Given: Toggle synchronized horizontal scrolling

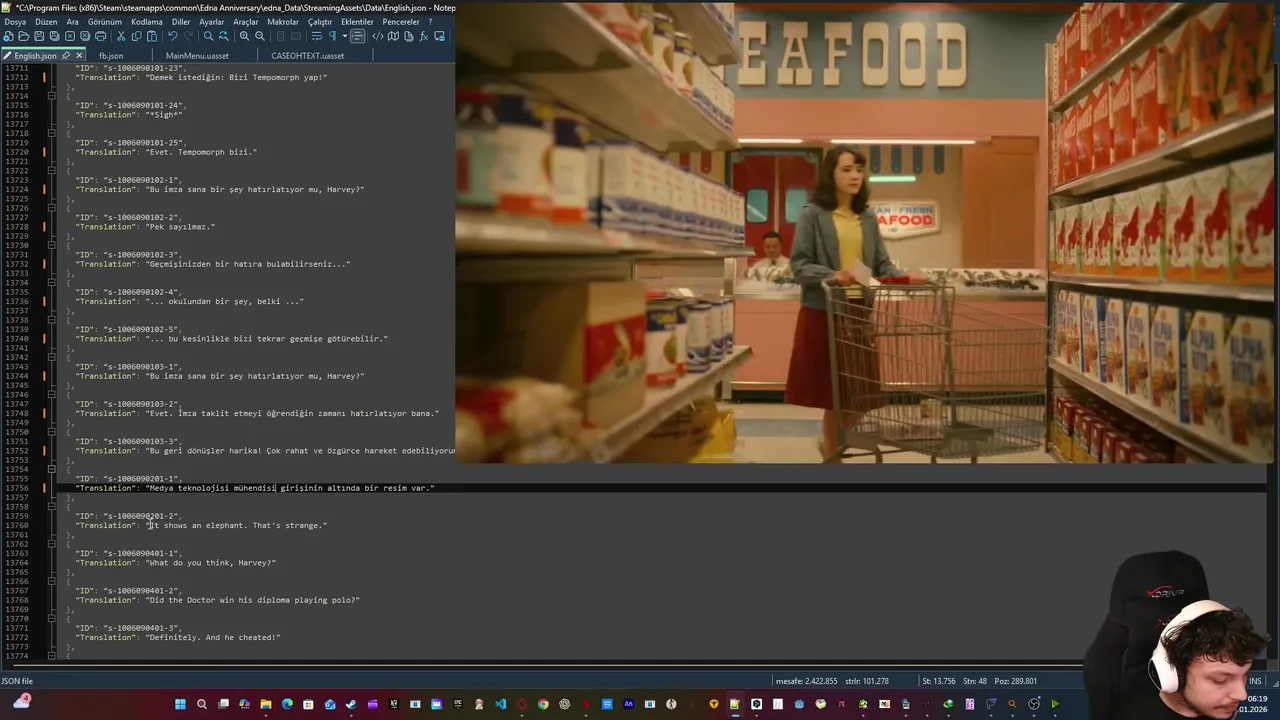Looking at the screenshot, I should click(296, 36).
